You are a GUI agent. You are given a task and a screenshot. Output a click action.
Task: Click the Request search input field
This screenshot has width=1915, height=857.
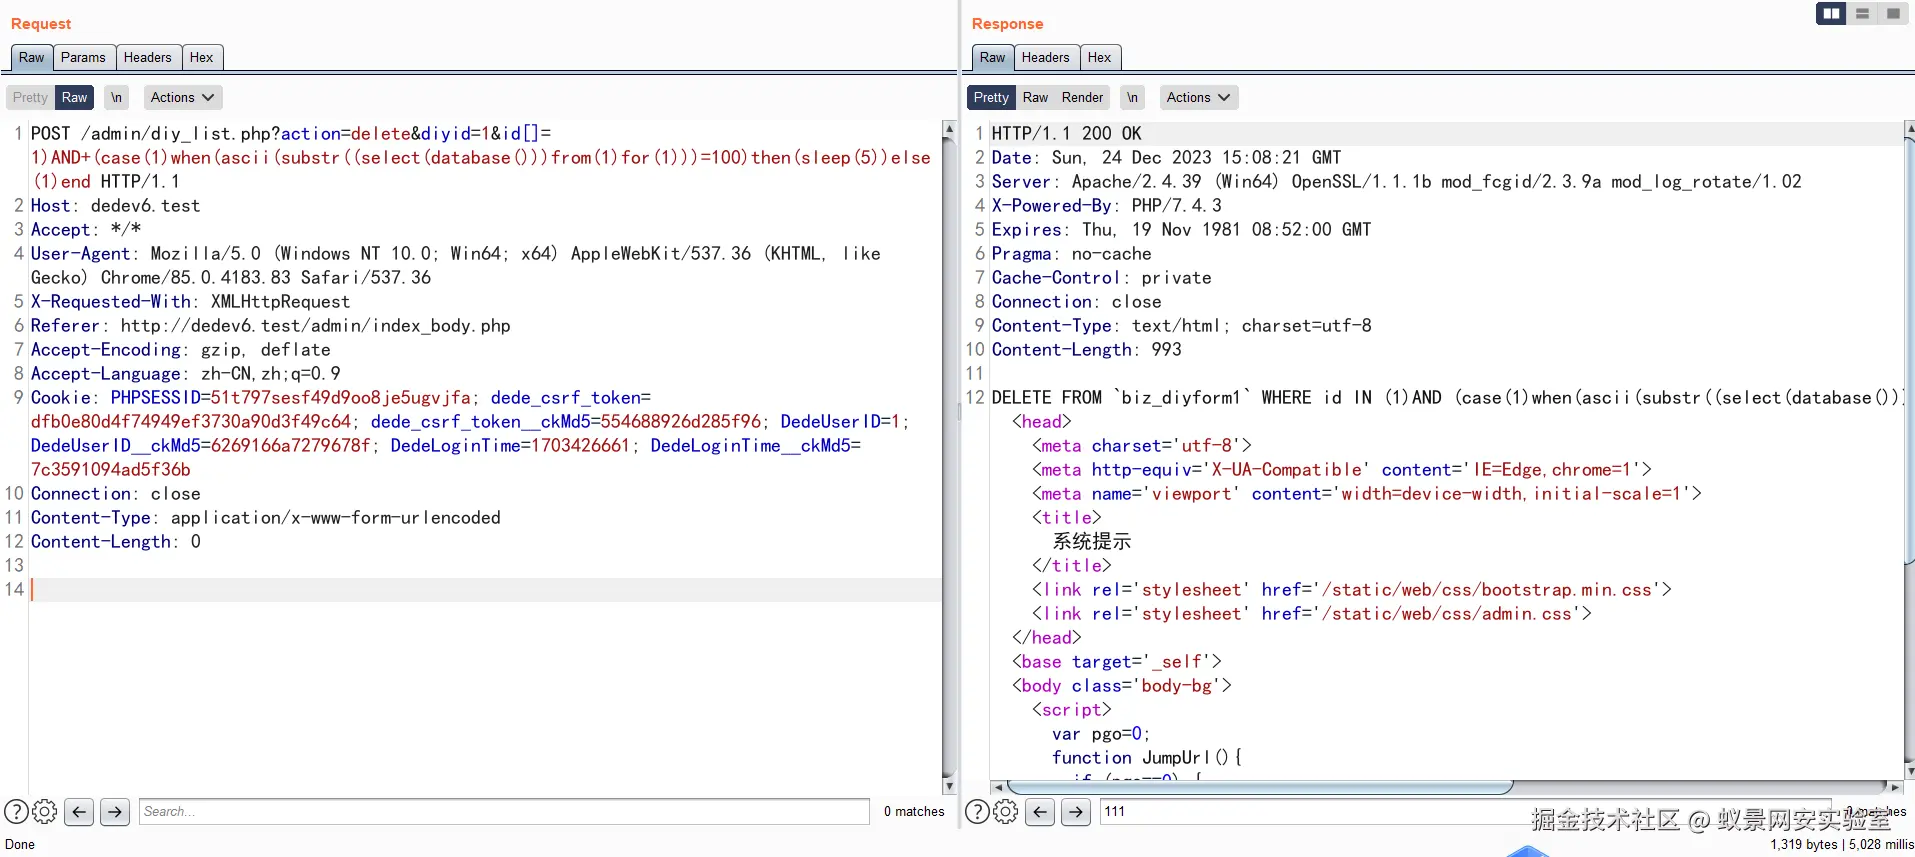point(504,811)
